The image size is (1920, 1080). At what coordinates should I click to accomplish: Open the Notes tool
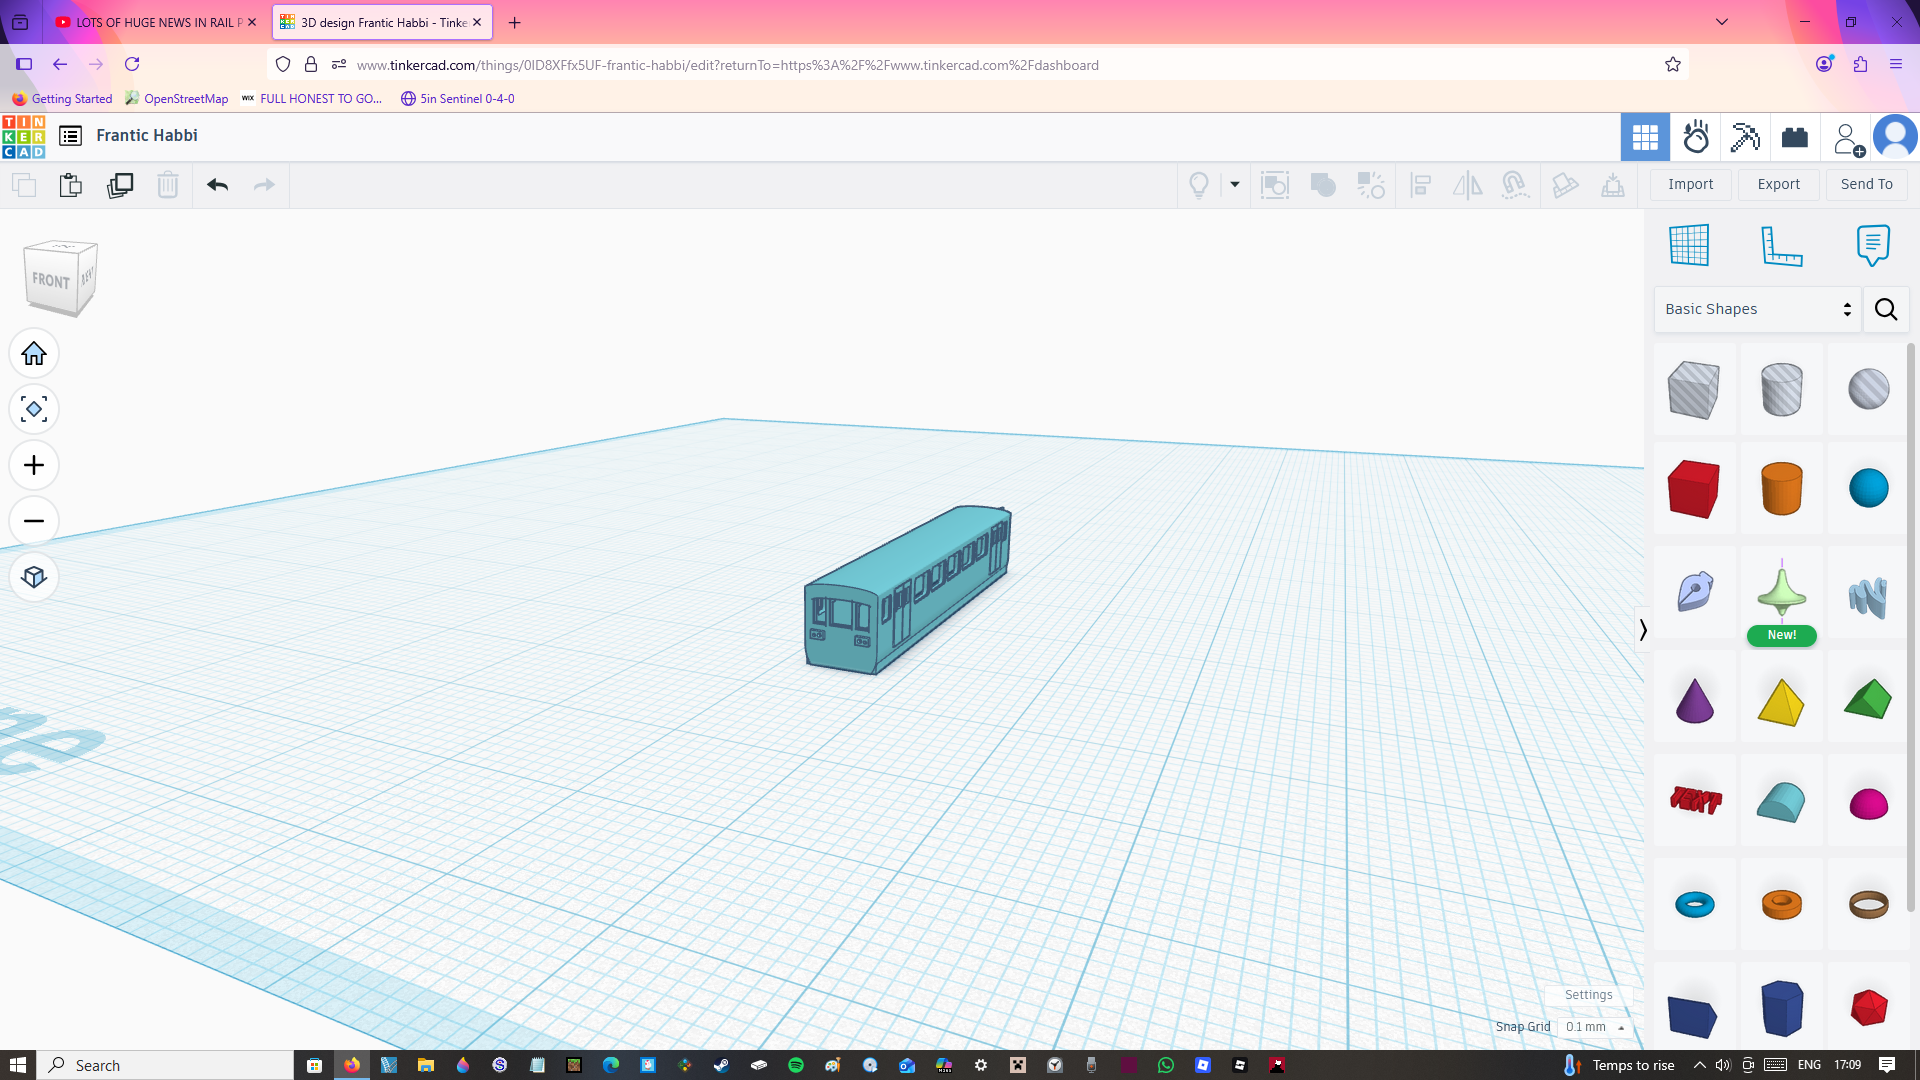[1872, 245]
